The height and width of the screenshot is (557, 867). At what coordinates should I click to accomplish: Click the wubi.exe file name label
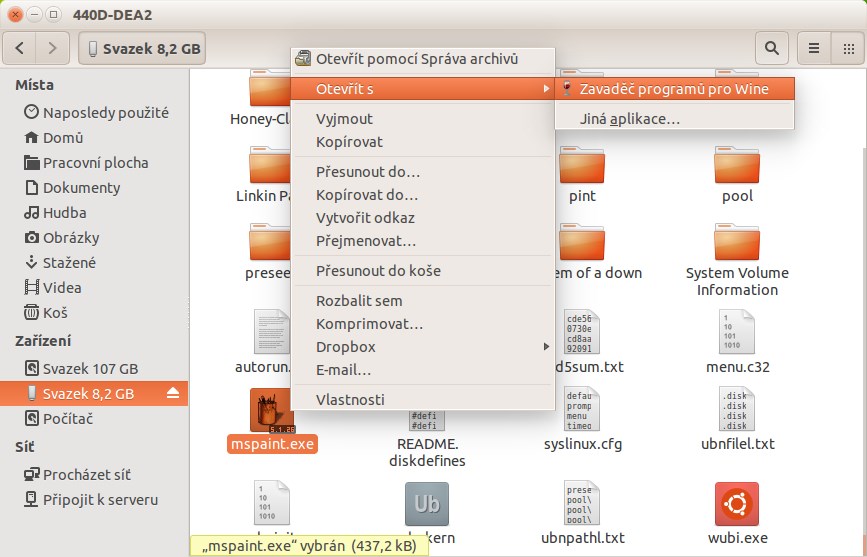[x=737, y=538]
